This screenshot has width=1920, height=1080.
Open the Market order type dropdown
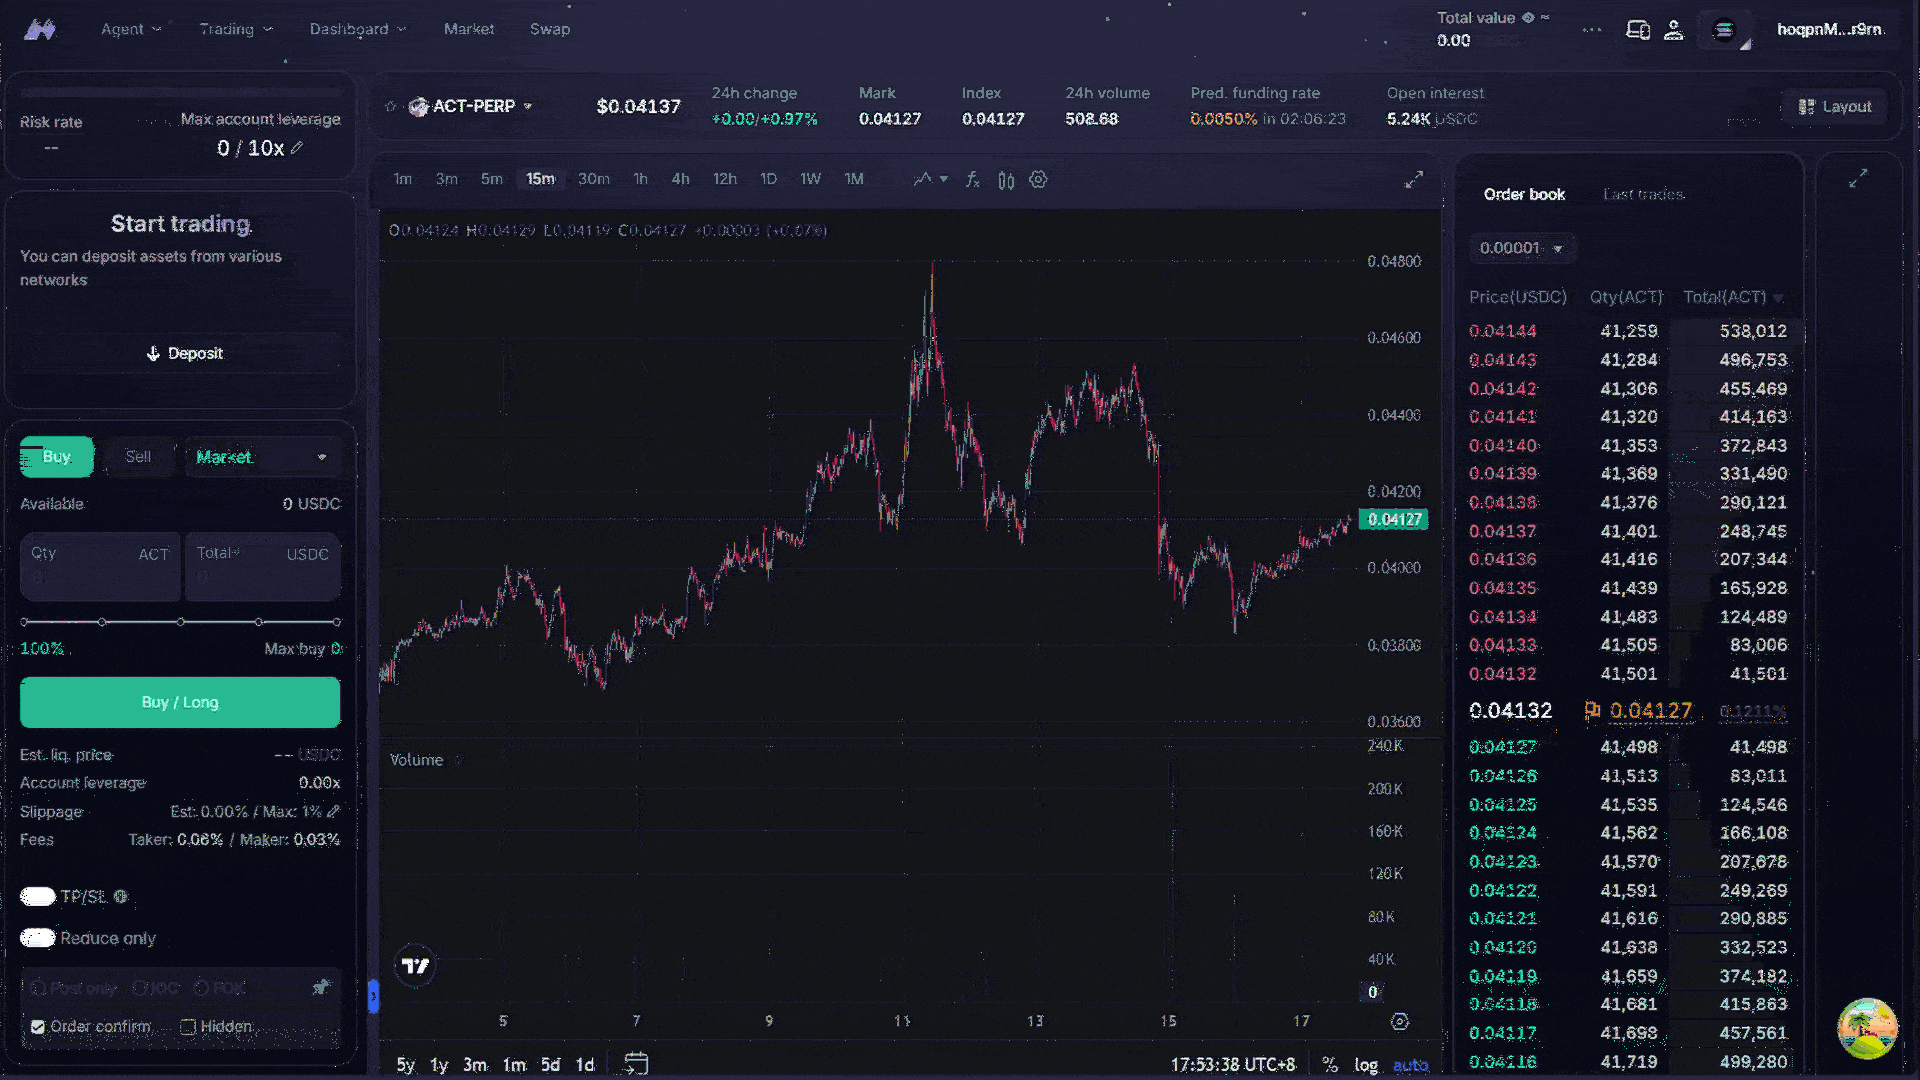point(262,457)
